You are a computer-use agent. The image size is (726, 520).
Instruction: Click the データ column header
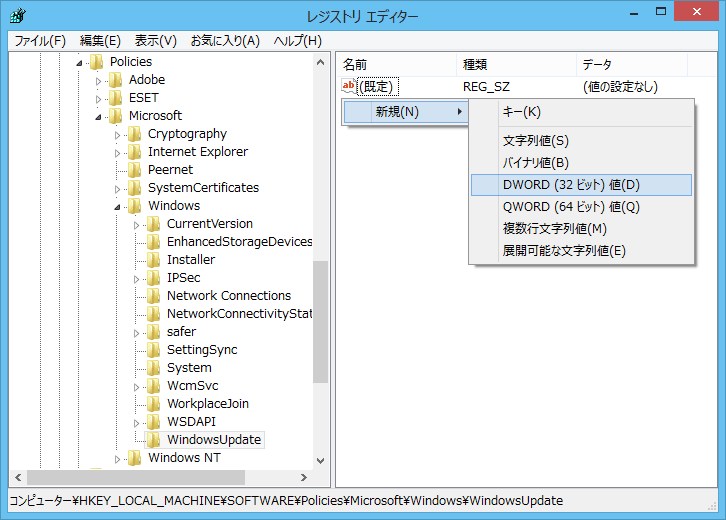pyautogui.click(x=632, y=64)
